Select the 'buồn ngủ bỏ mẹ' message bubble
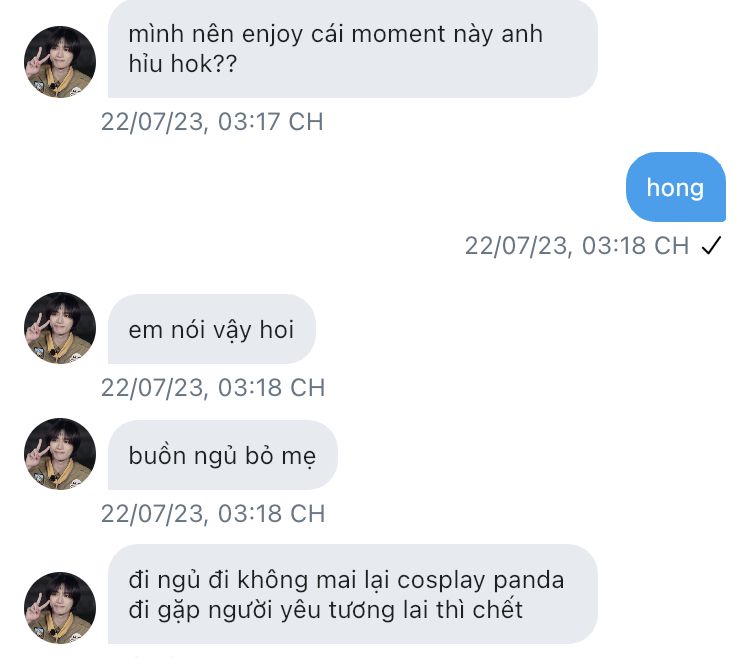750x658 pixels. pos(222,456)
